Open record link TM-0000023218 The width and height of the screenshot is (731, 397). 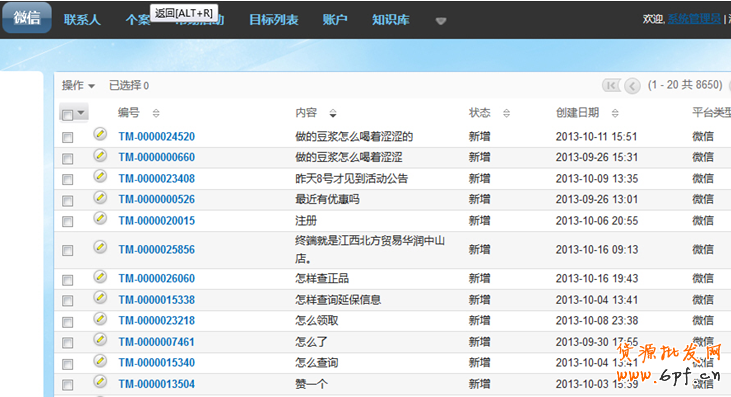click(x=157, y=321)
